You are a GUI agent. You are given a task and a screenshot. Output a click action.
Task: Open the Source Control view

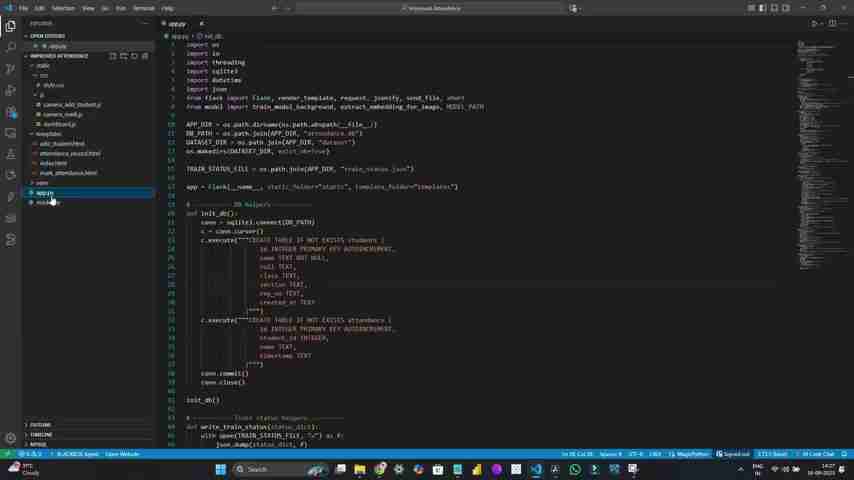click(10, 69)
